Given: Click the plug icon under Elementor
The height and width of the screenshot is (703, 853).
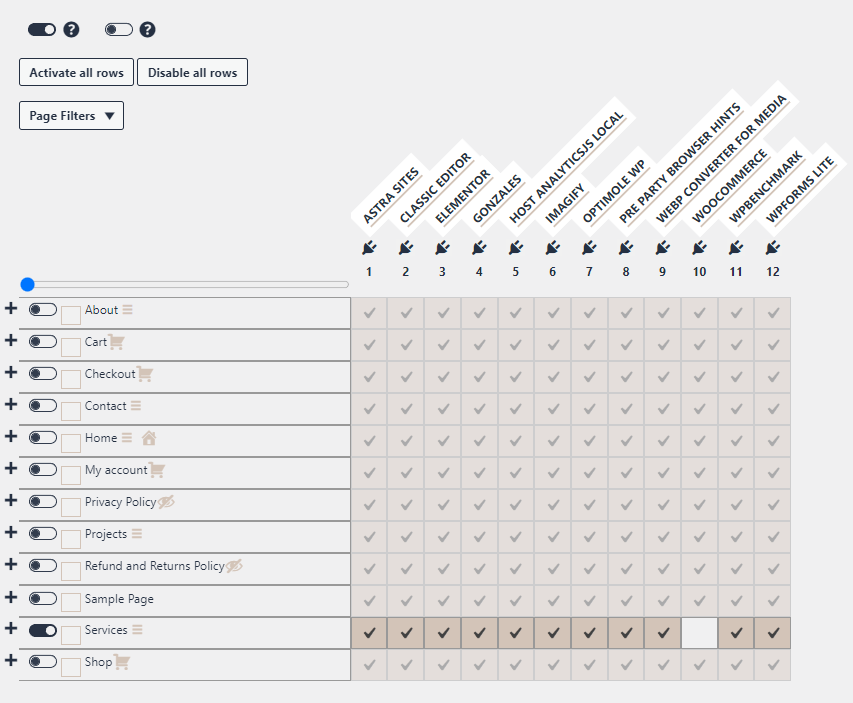Looking at the screenshot, I should coord(442,248).
